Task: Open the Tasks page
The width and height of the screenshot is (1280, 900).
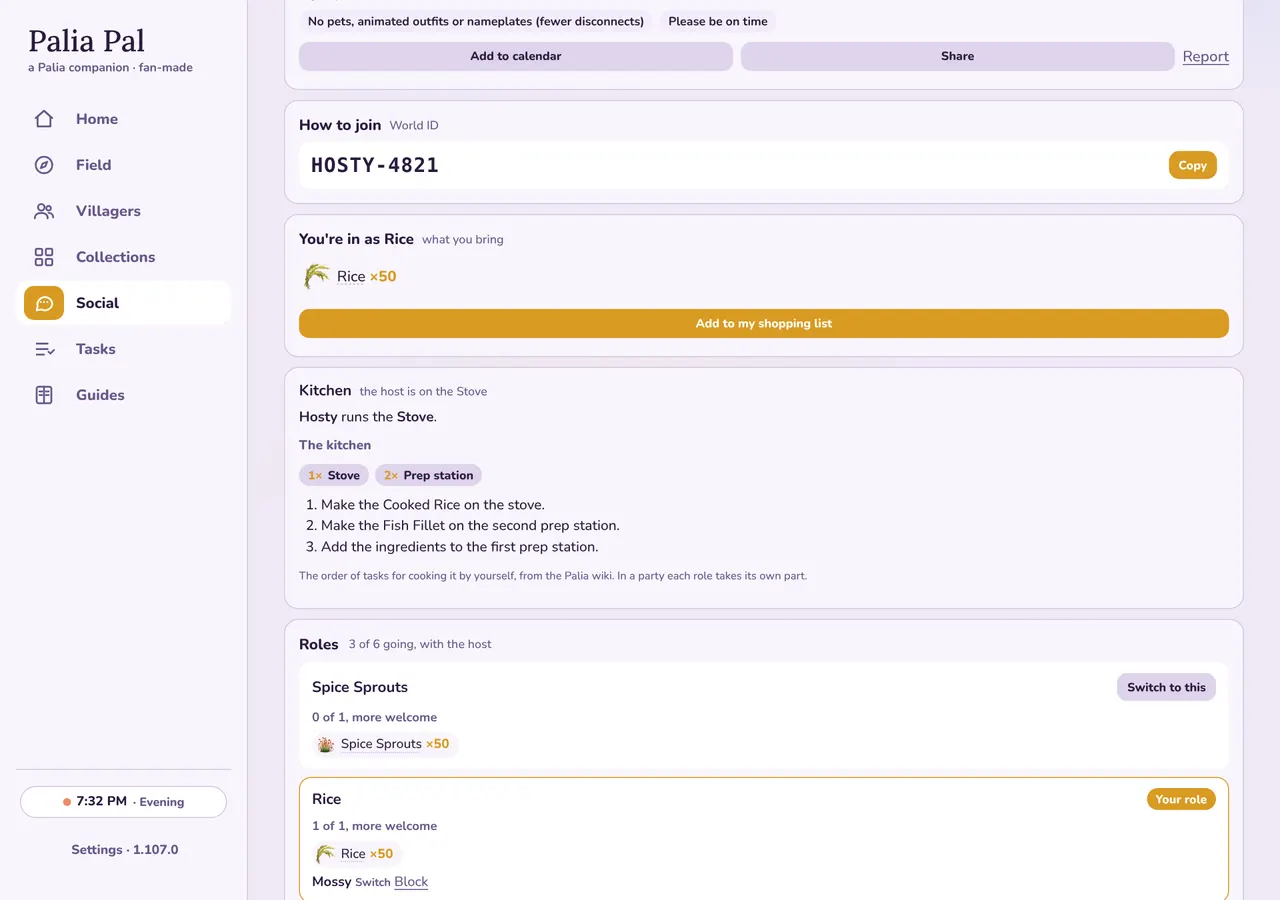Action: pos(124,349)
